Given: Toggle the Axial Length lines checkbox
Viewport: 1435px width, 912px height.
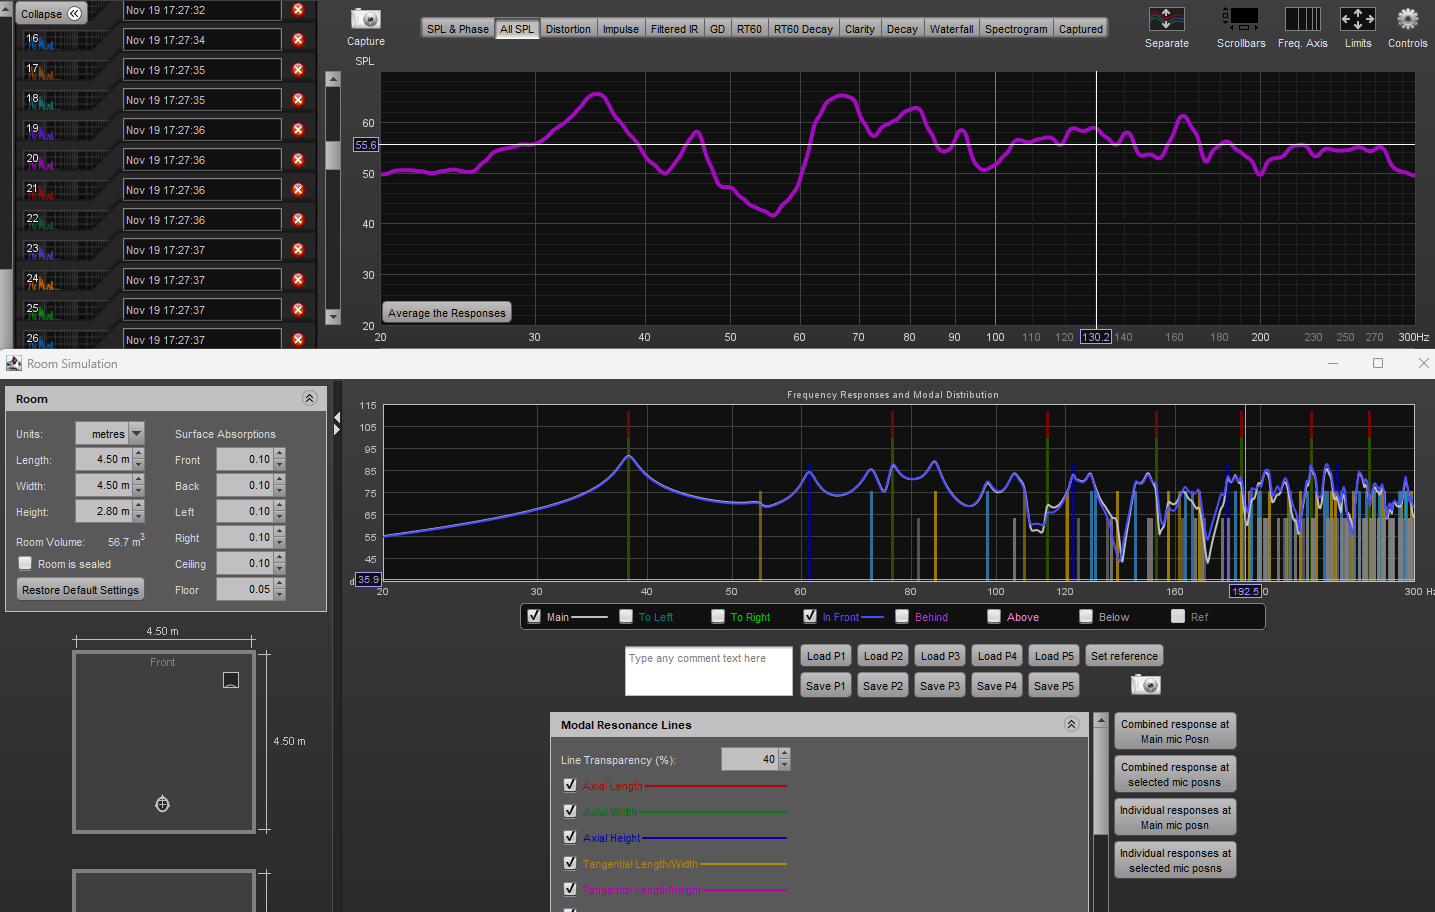Looking at the screenshot, I should pos(570,785).
